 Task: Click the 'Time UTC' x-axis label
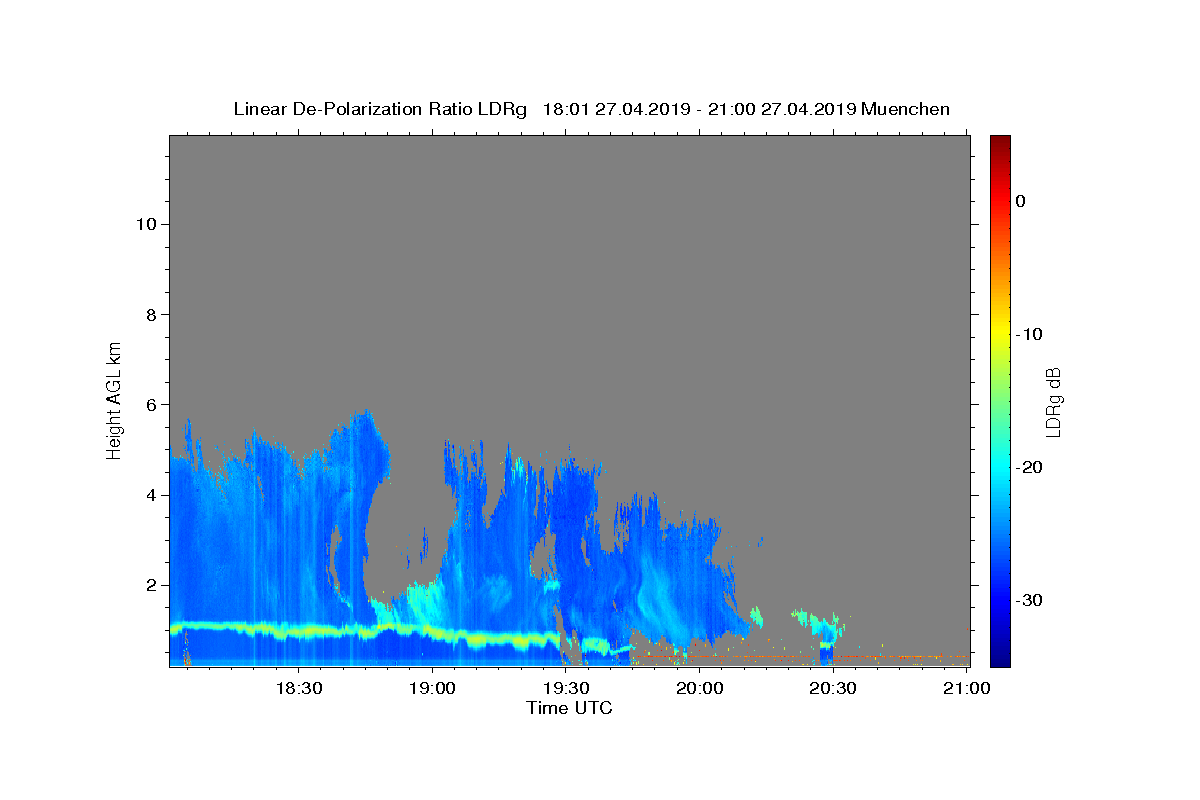click(x=569, y=708)
